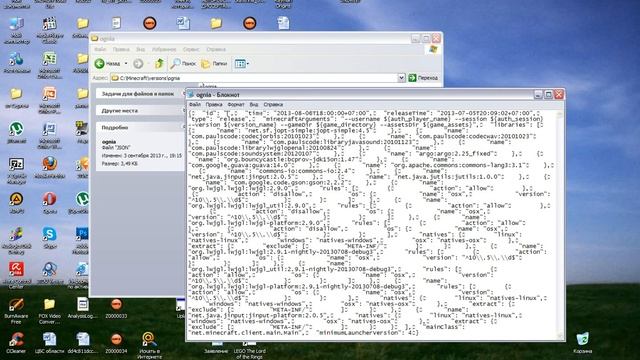Click the Notepad vertical scrollbar
Screen dimensions: 640x360
(561, 224)
